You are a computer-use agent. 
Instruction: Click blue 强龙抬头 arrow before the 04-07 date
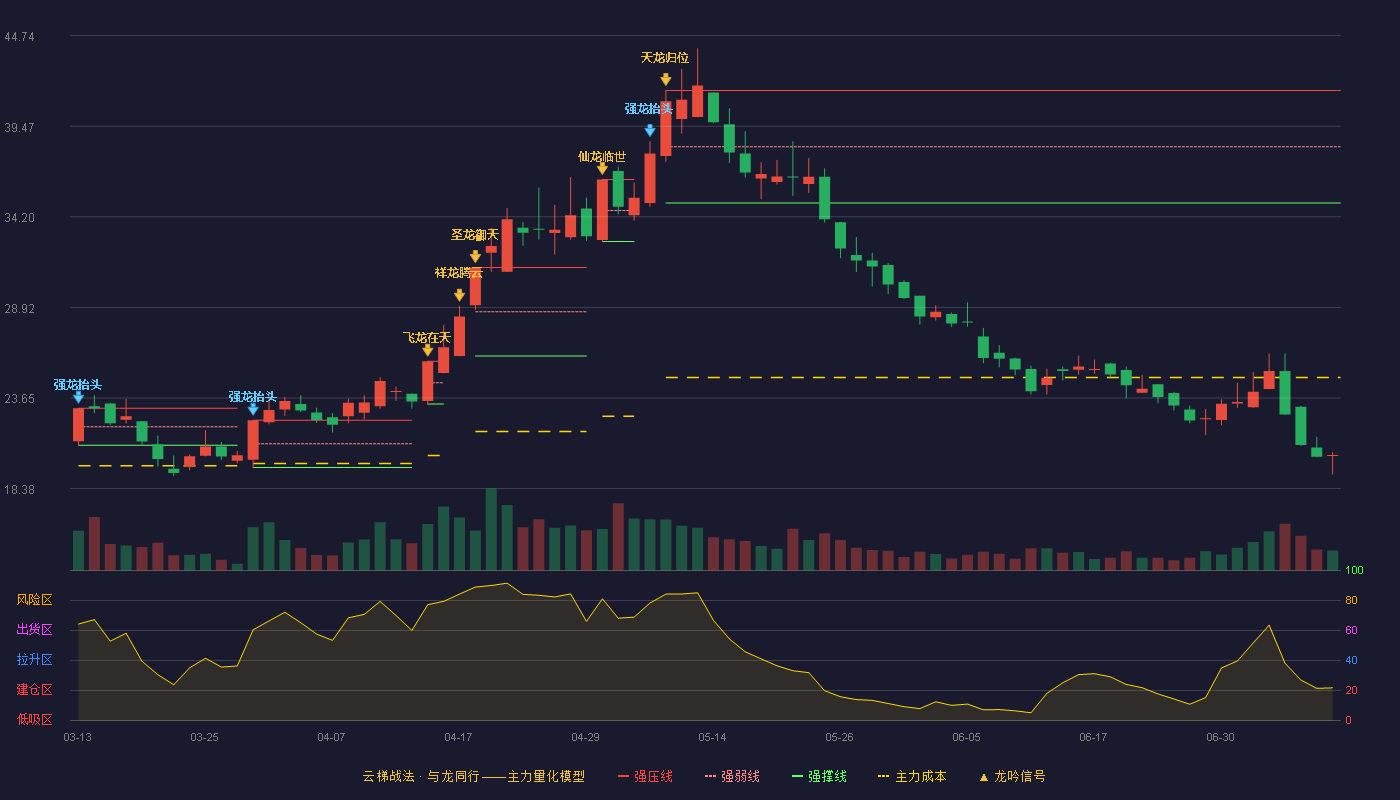point(253,409)
